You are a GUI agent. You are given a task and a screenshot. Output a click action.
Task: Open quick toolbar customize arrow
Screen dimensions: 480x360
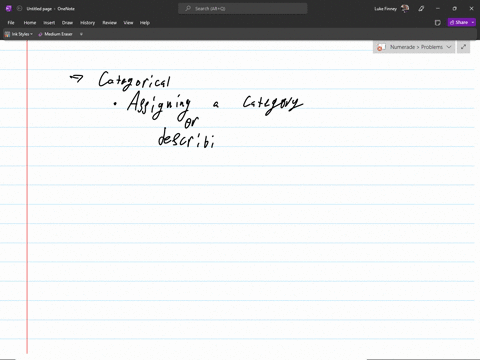tap(81, 34)
